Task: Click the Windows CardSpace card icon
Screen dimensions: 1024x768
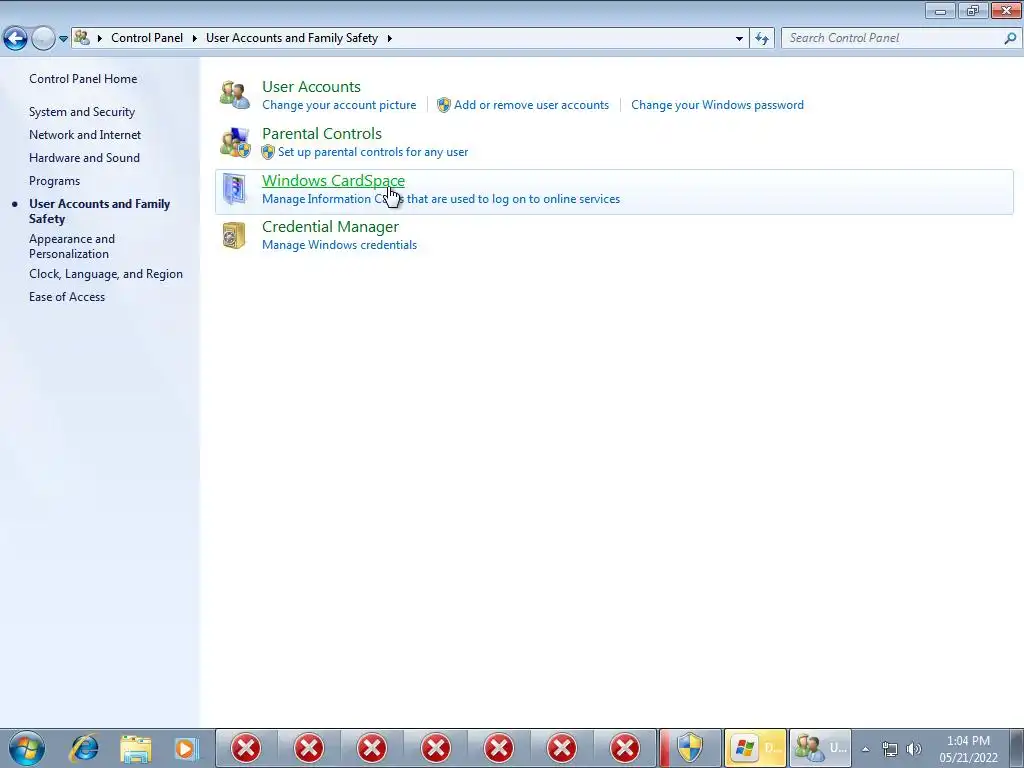Action: pos(234,189)
